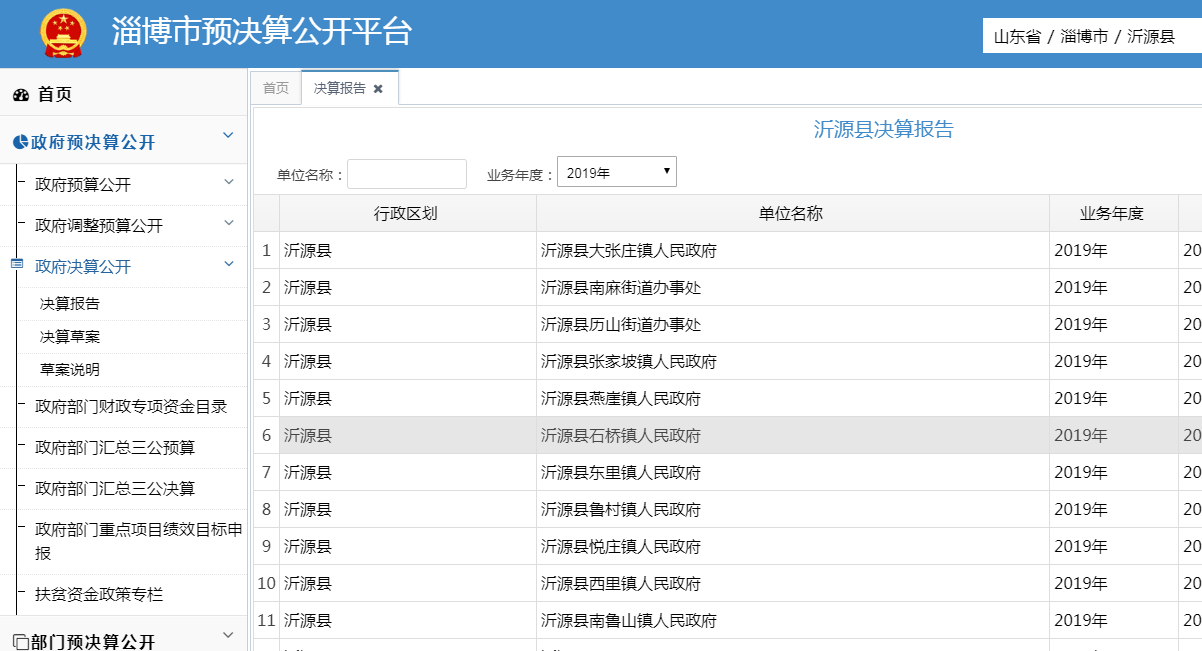The height and width of the screenshot is (651, 1202).
Task: Open 决算草案 in the sidebar
Action: pos(70,337)
